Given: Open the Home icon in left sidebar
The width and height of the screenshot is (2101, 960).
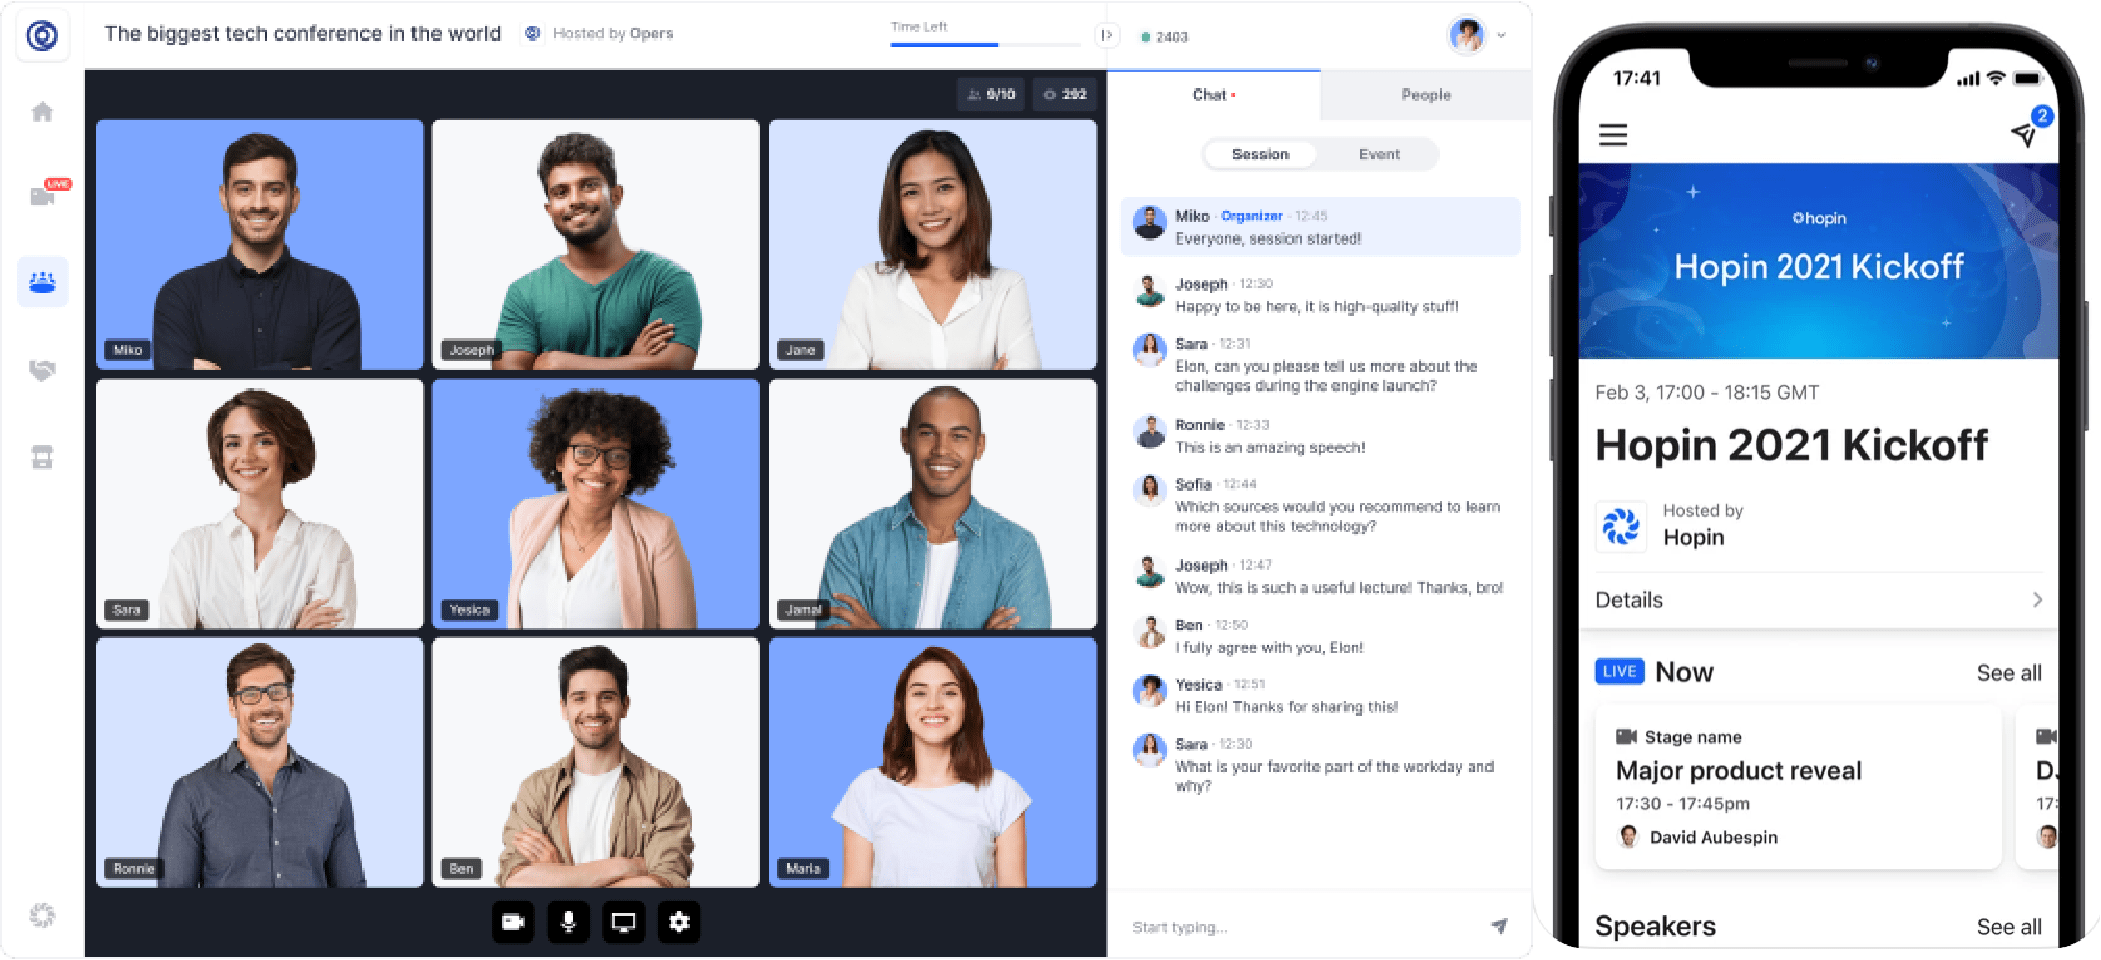Looking at the screenshot, I should (x=42, y=112).
